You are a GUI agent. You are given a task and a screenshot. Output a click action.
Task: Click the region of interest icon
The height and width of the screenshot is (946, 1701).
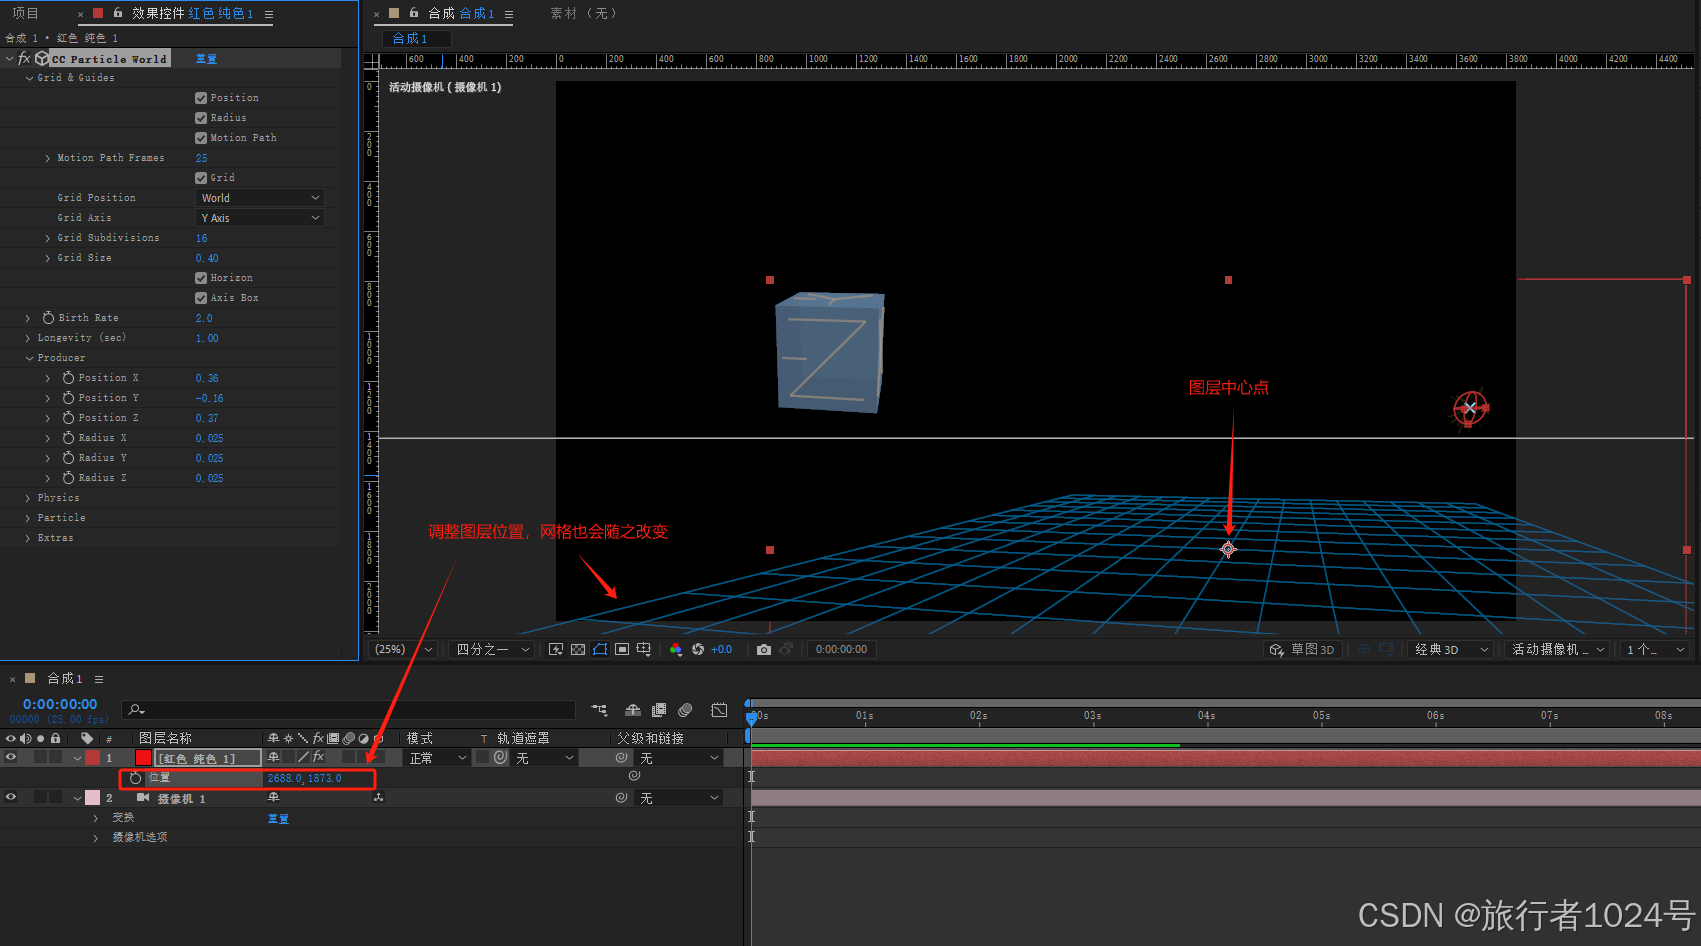coord(622,650)
